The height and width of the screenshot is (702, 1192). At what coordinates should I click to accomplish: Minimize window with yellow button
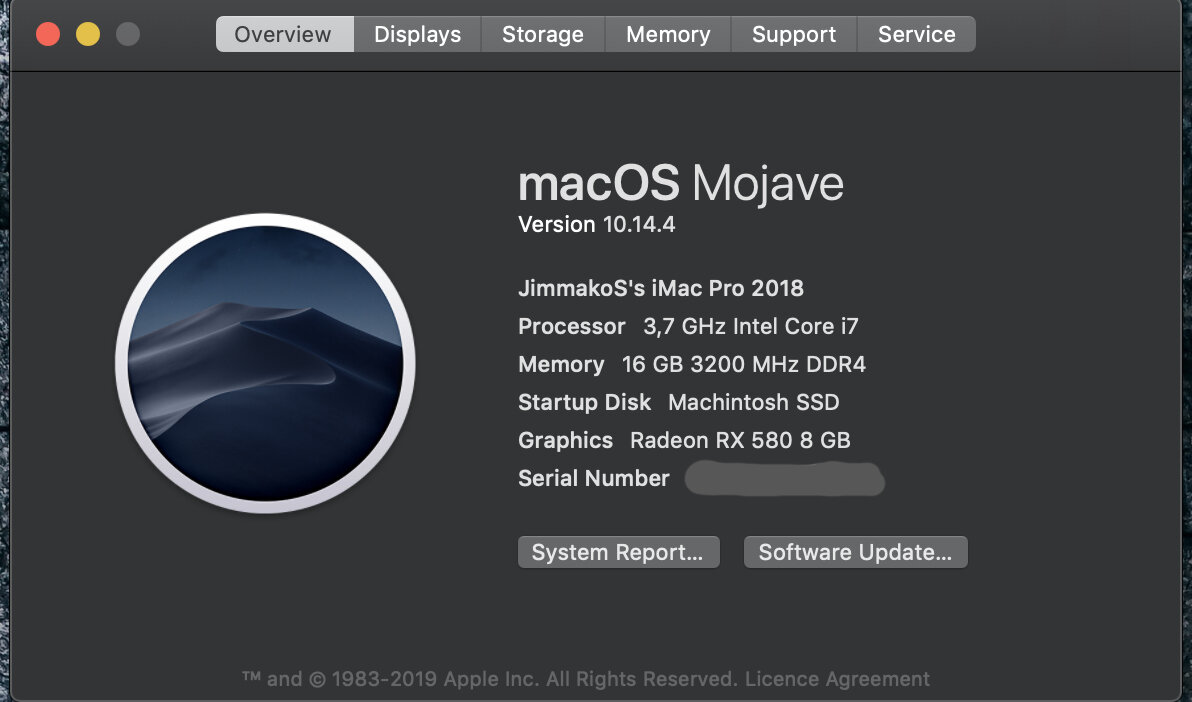(x=88, y=34)
